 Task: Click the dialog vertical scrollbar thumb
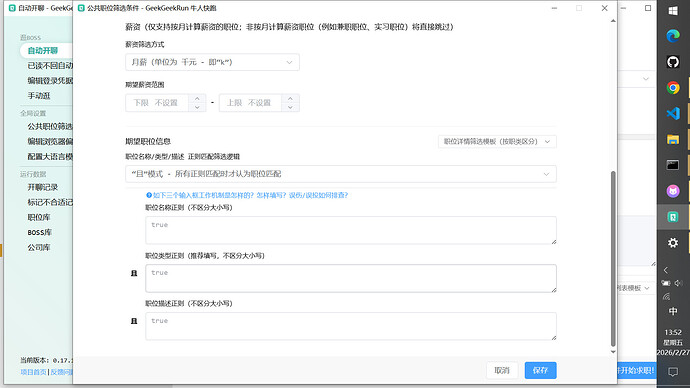tap(613, 258)
